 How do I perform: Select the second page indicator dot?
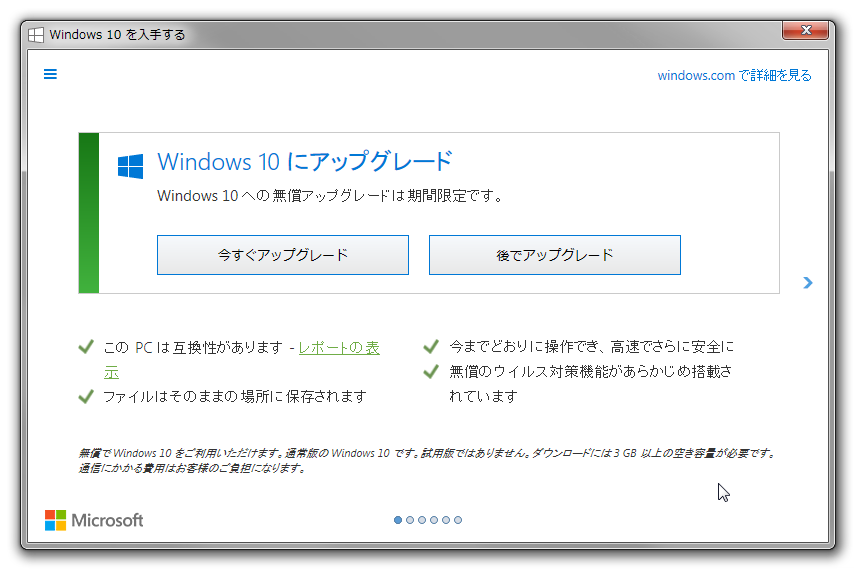(x=410, y=520)
